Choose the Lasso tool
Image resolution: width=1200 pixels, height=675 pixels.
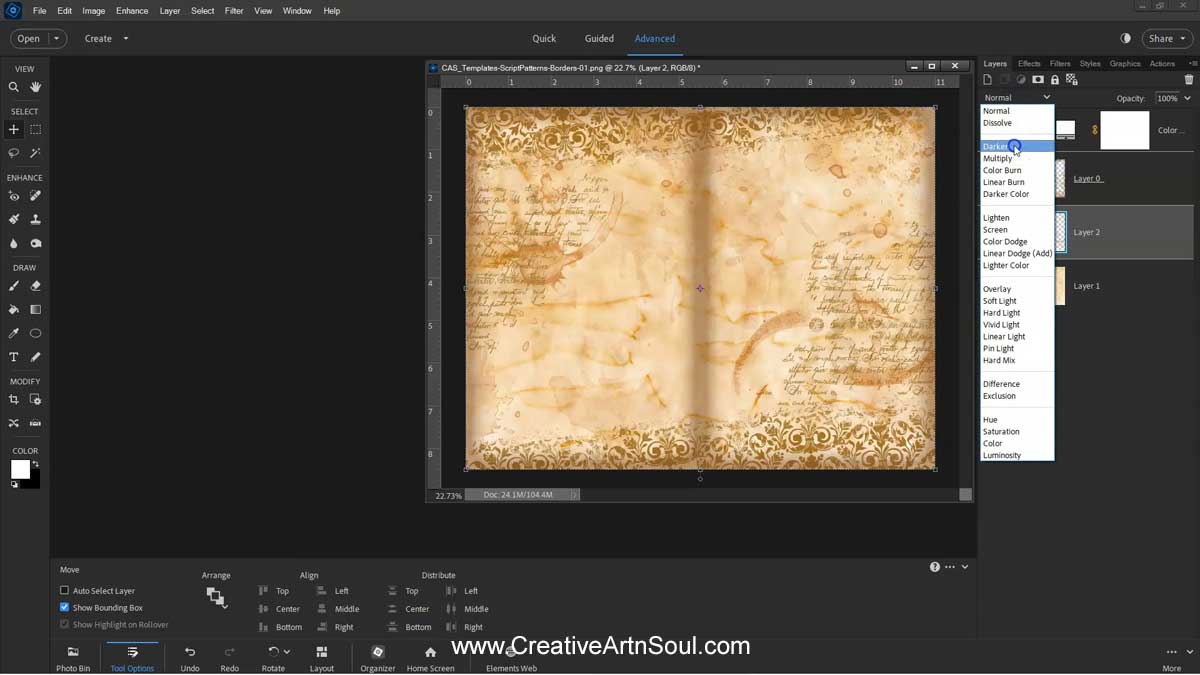point(14,152)
